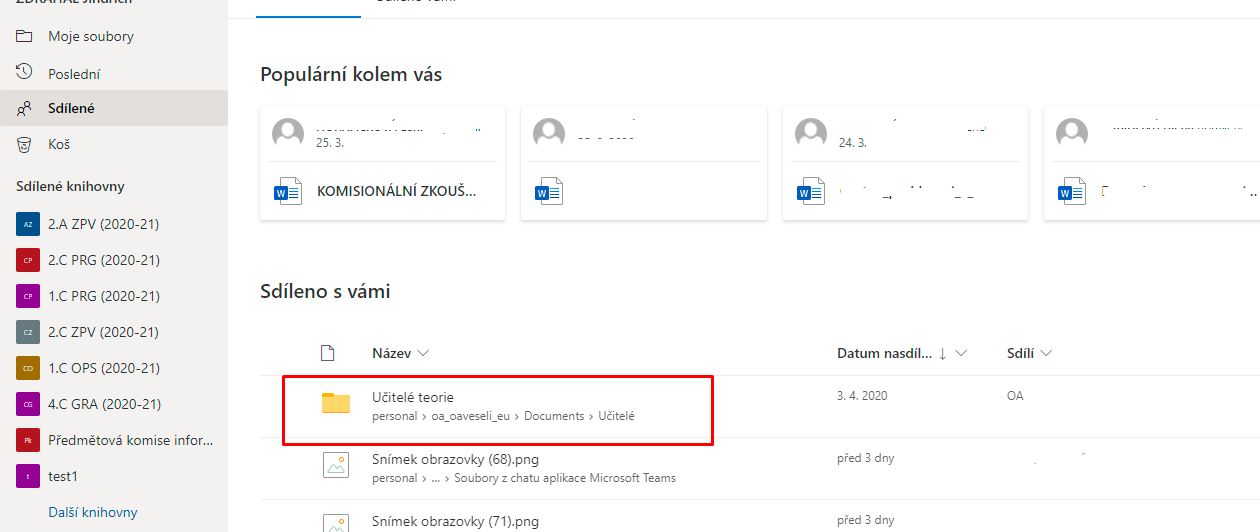Click image icon of Snímek obrazovky (68).png
Viewport: 1260px width, 532px height.
point(335,464)
